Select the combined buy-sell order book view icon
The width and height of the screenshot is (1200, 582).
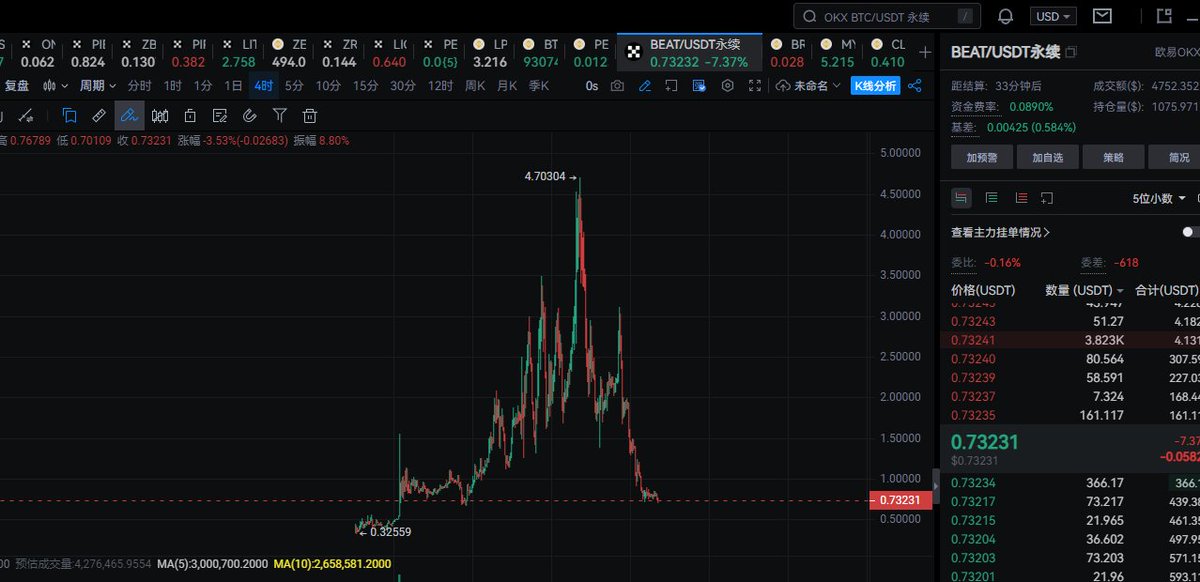point(961,198)
